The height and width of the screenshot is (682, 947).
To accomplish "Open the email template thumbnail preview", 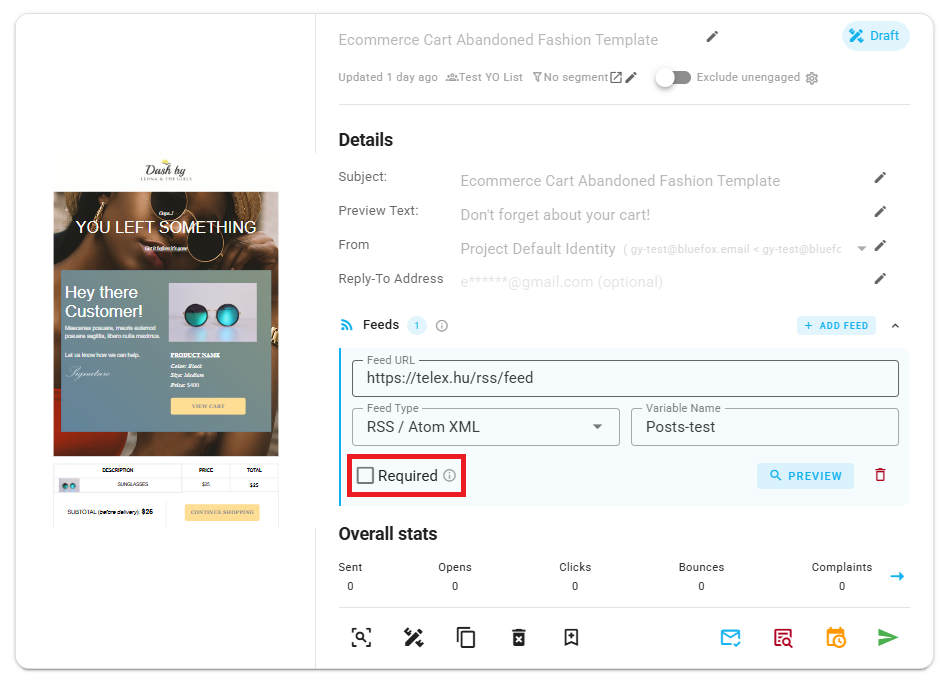I will click(166, 341).
